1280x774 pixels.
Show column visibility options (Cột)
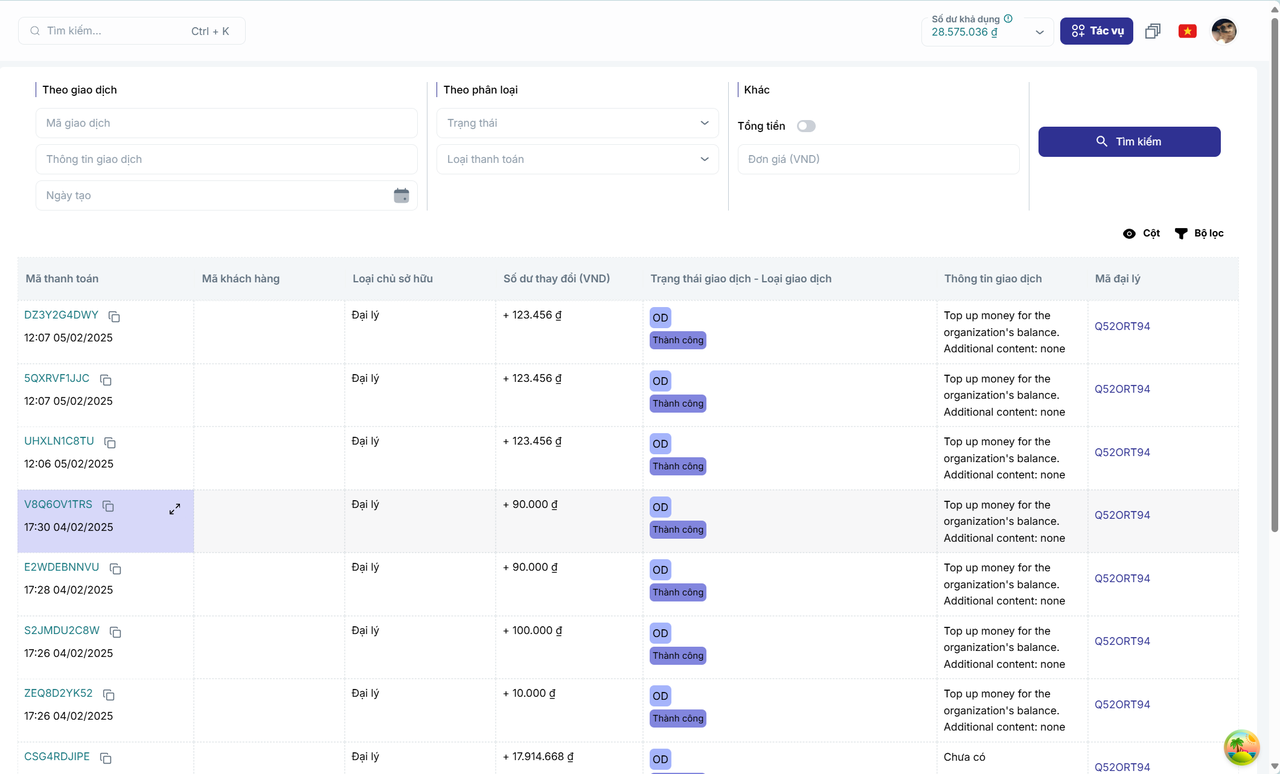click(x=1141, y=233)
